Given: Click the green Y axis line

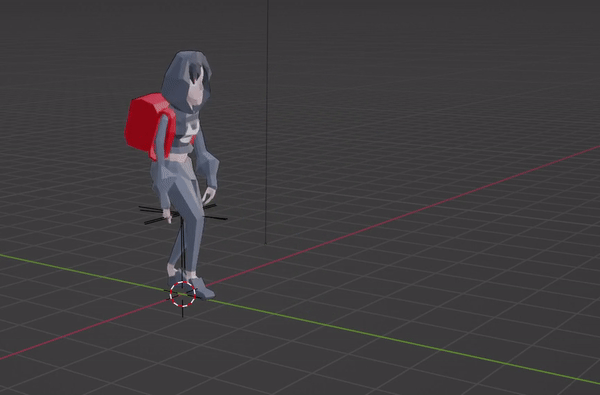Looking at the screenshot, I should click(x=383, y=336).
